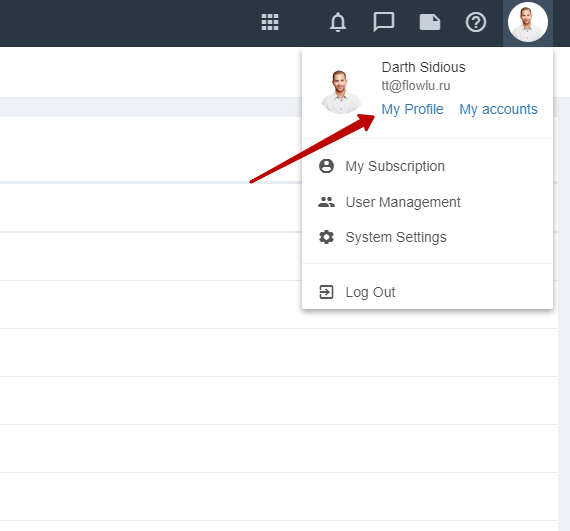The image size is (570, 531).
Task: Open the My accounts link
Action: tap(498, 109)
